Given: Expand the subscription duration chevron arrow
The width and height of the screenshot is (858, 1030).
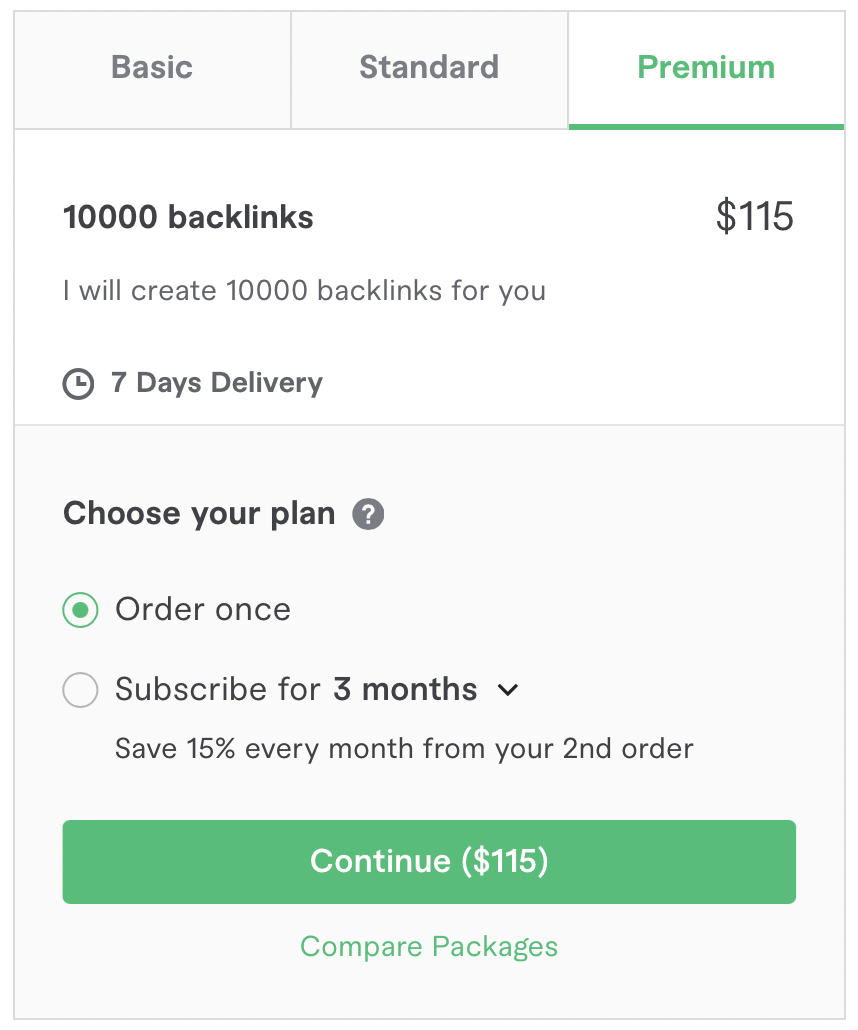Looking at the screenshot, I should [x=508, y=690].
